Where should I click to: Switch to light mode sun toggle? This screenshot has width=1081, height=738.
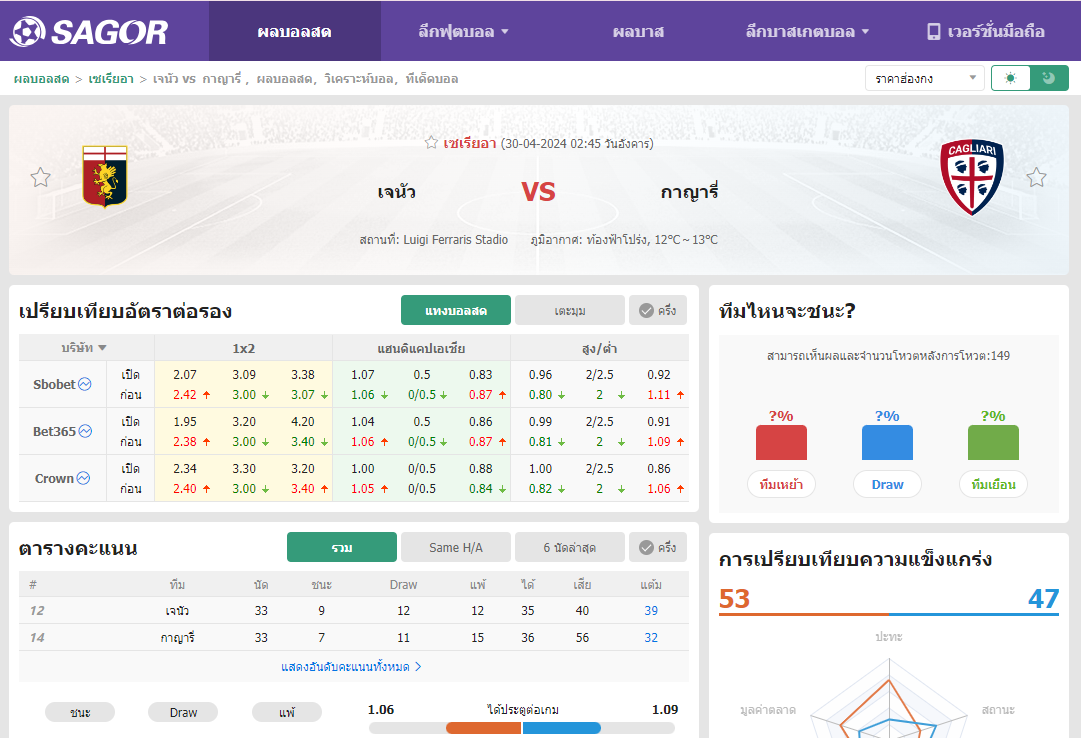[1011, 78]
